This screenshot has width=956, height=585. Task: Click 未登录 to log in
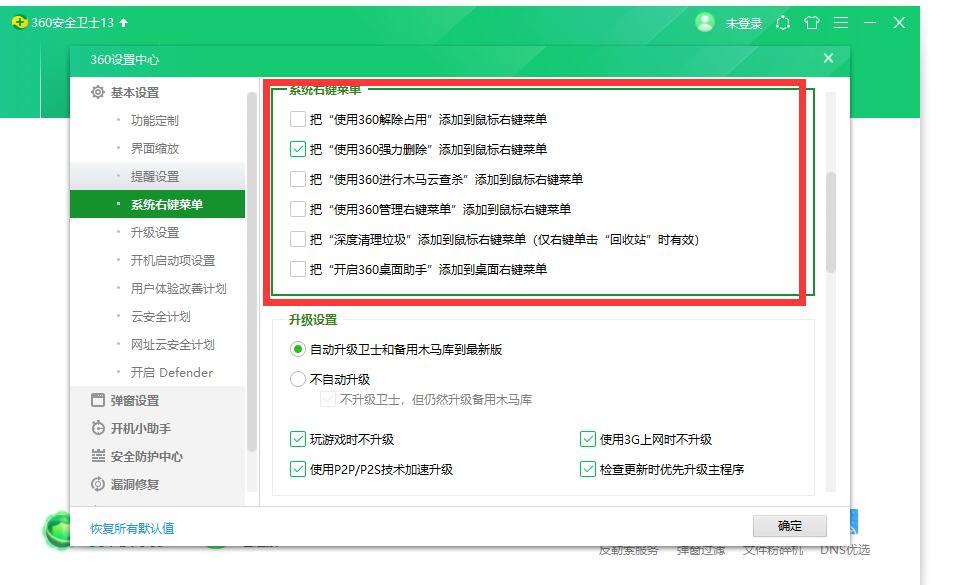(743, 23)
